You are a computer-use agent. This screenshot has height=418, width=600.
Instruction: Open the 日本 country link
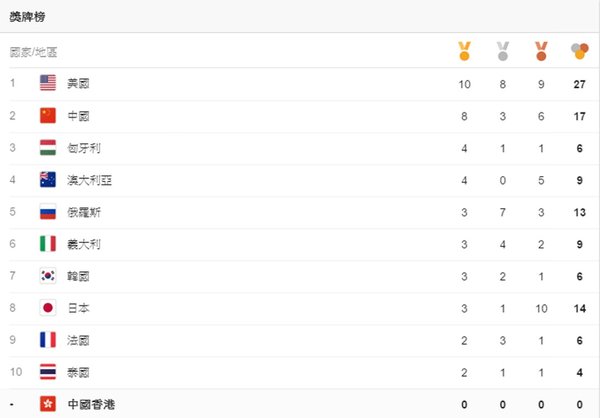pos(78,308)
